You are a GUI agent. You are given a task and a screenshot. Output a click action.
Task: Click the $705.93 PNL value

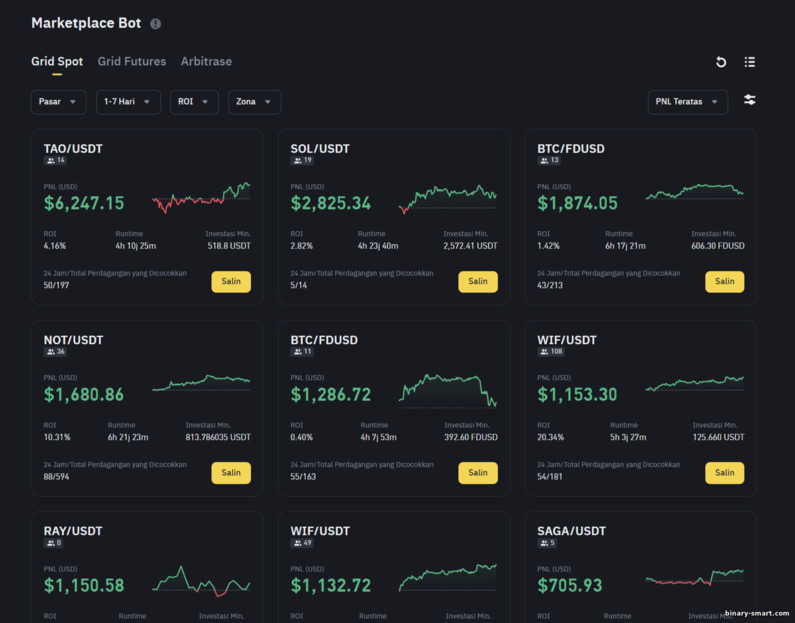(x=570, y=585)
